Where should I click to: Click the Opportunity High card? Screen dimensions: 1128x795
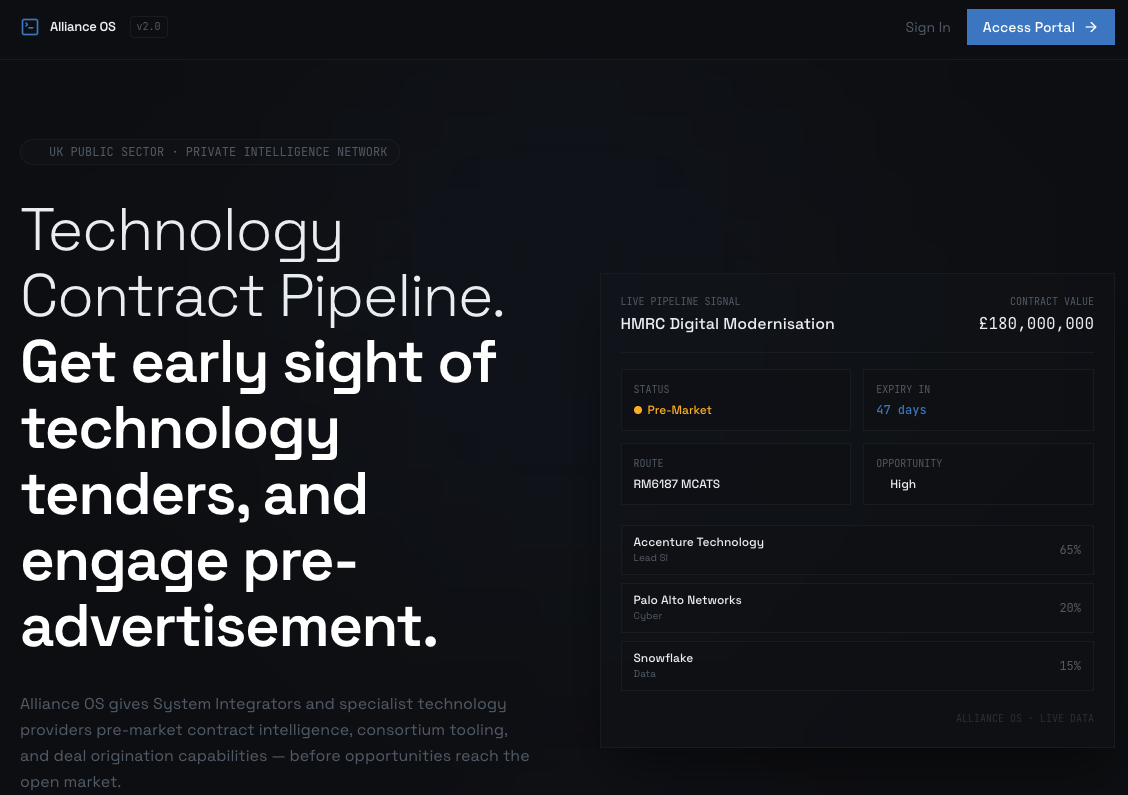pos(978,474)
